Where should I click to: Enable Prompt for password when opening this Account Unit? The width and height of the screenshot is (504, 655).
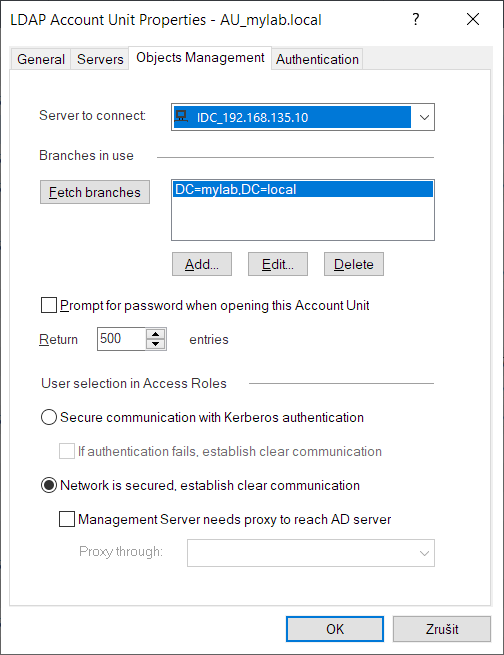(49, 305)
